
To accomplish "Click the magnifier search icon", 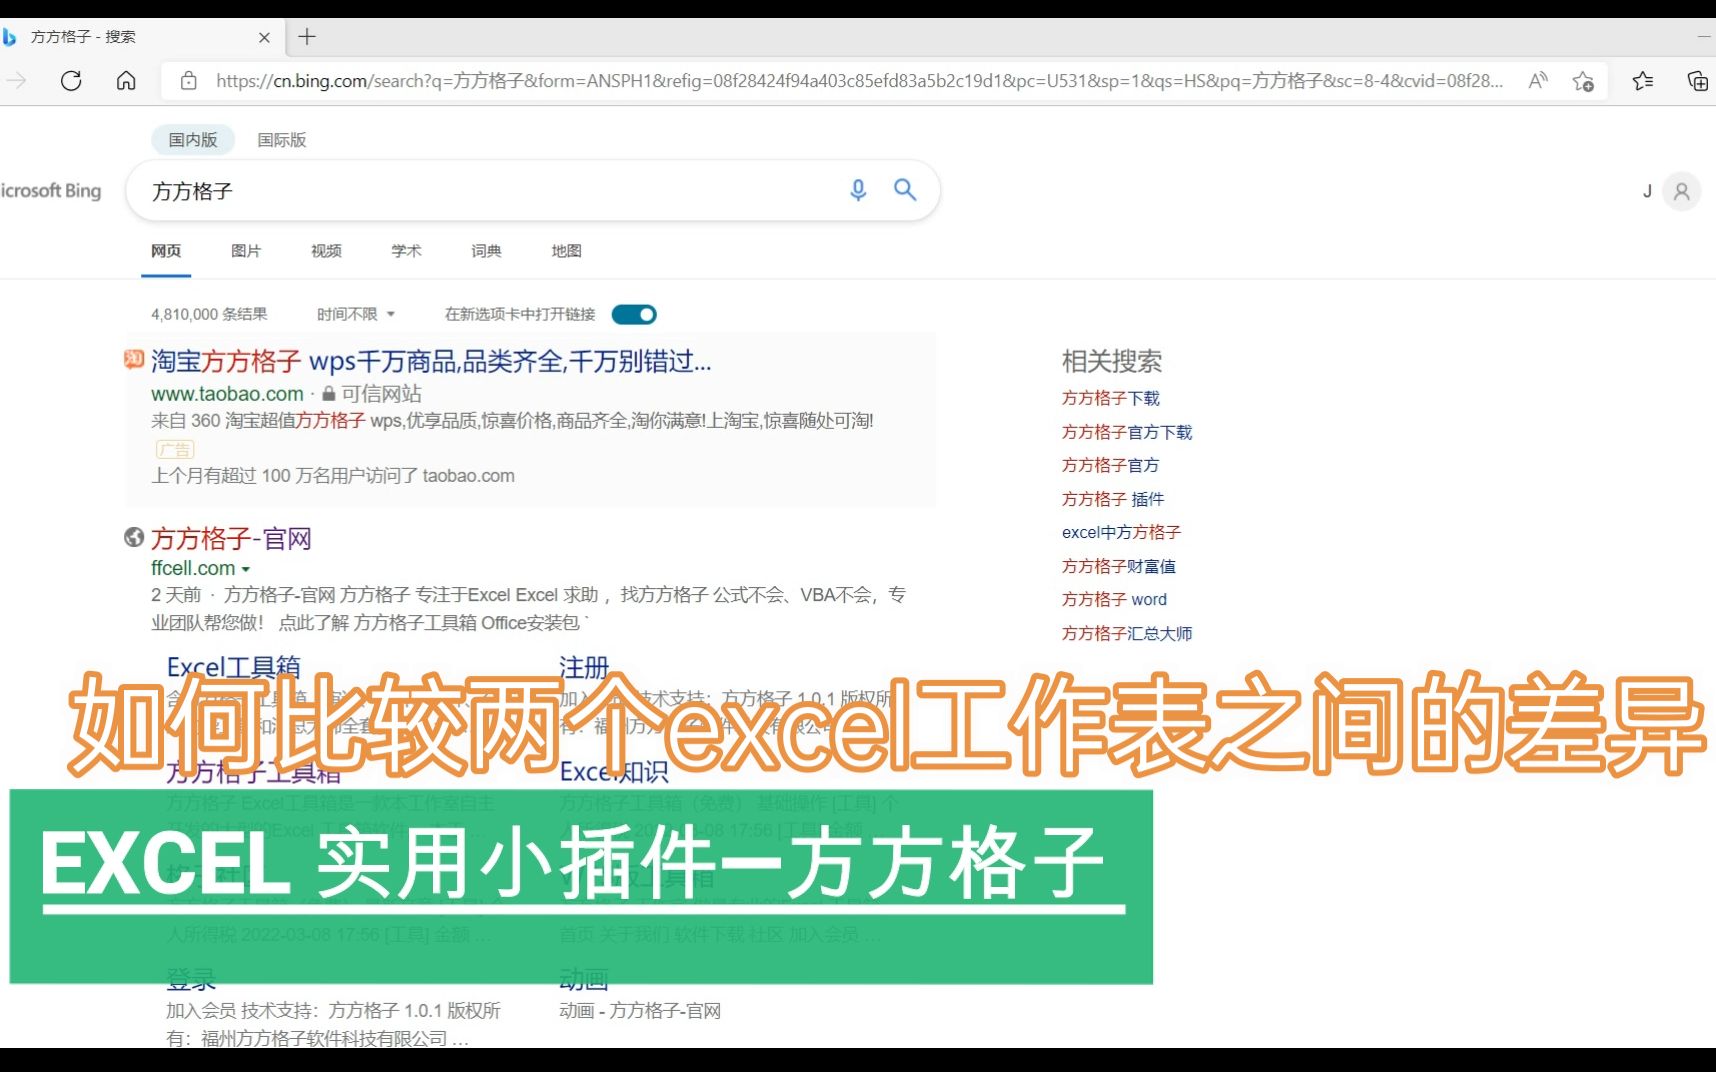I will coord(905,190).
